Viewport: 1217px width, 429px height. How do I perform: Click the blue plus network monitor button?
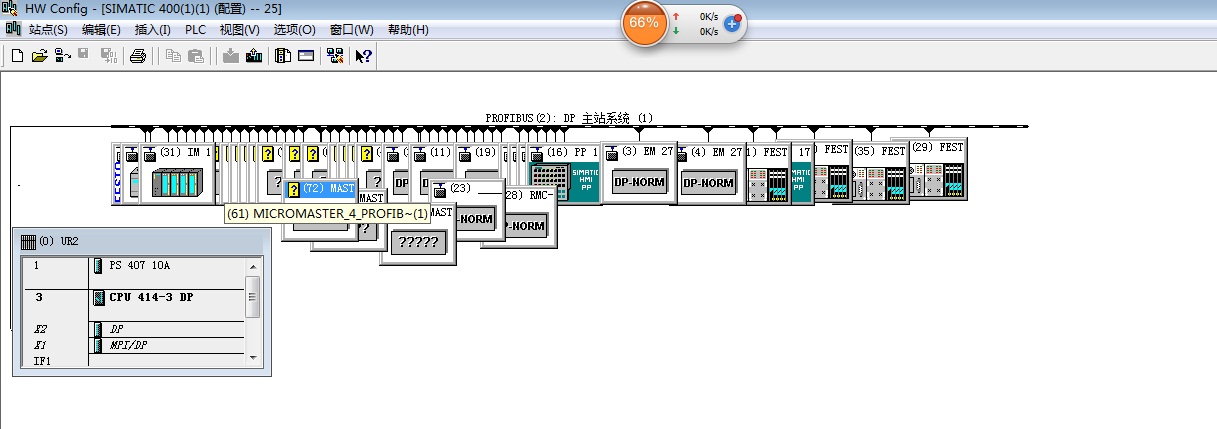click(x=732, y=22)
